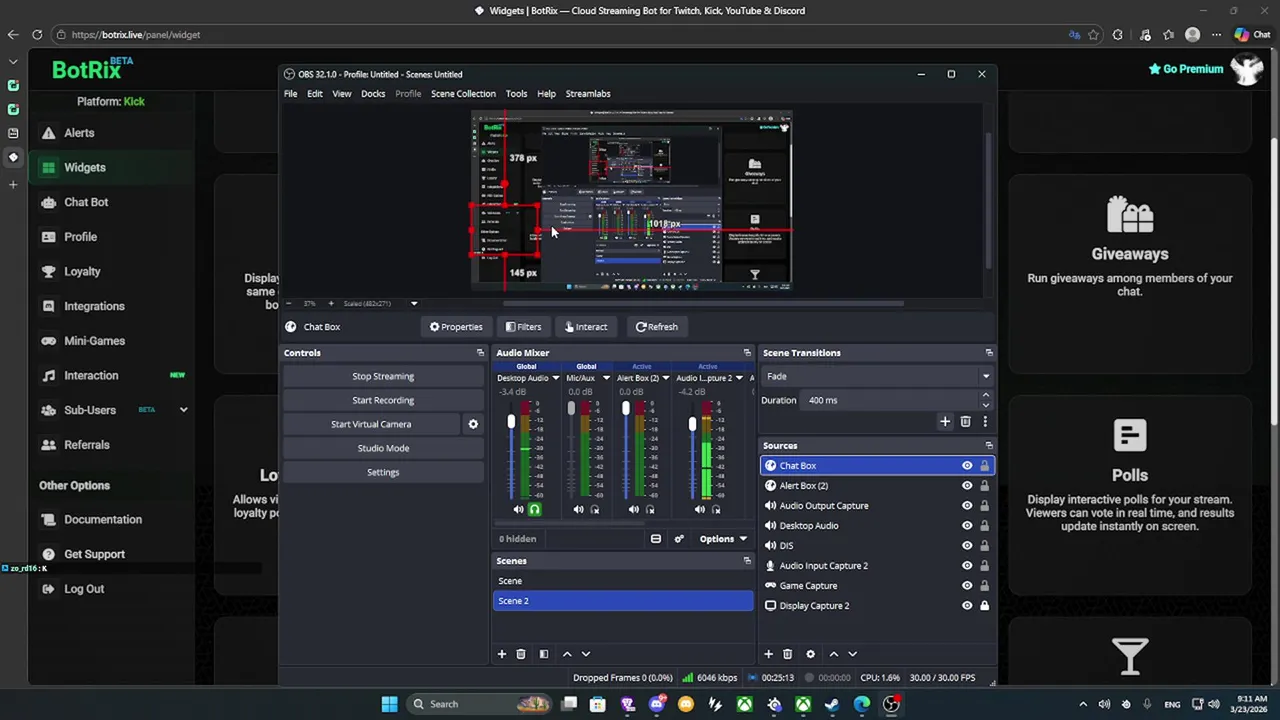The width and height of the screenshot is (1280, 720).
Task: Mute the Alert Box (2) mixer channel
Action: coord(633,510)
